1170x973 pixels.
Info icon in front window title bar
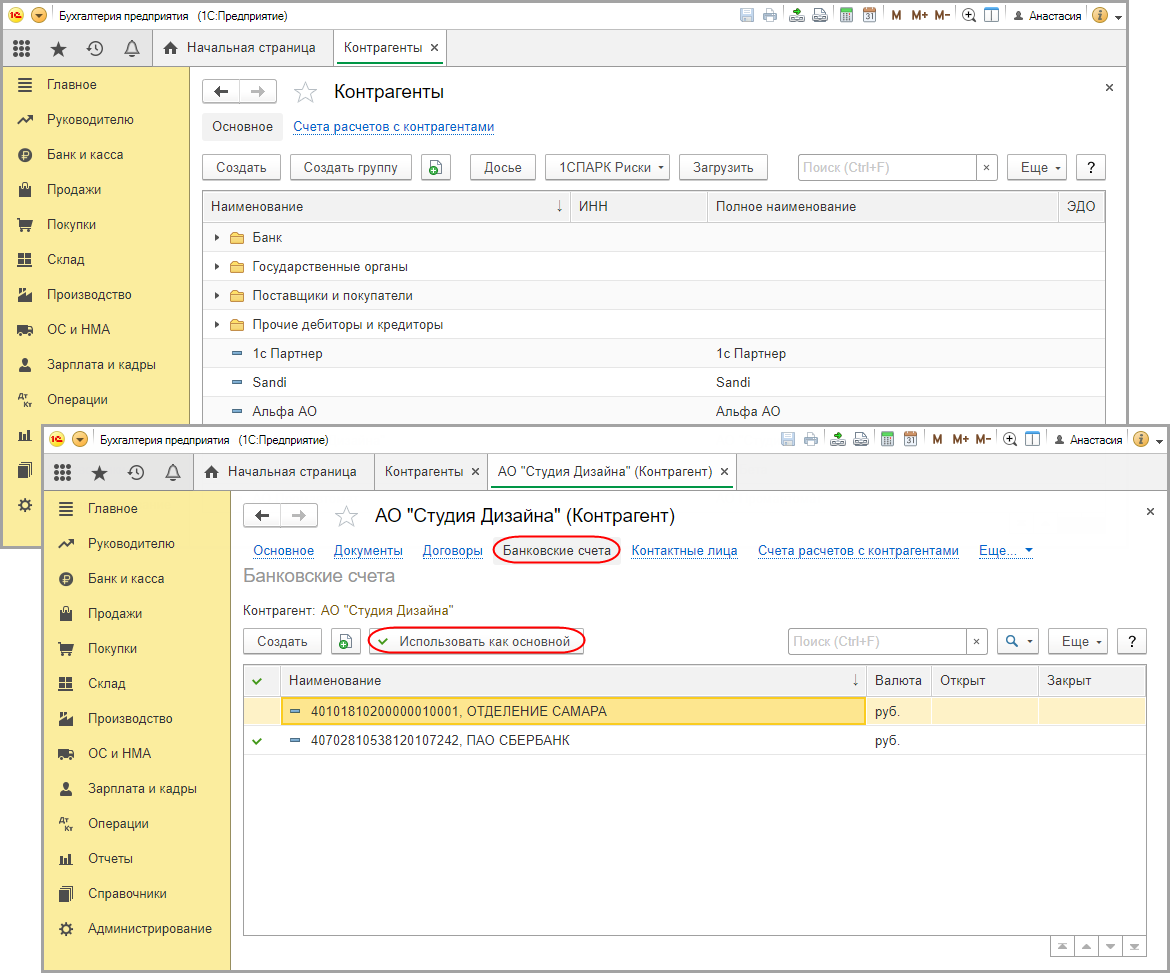click(1141, 439)
